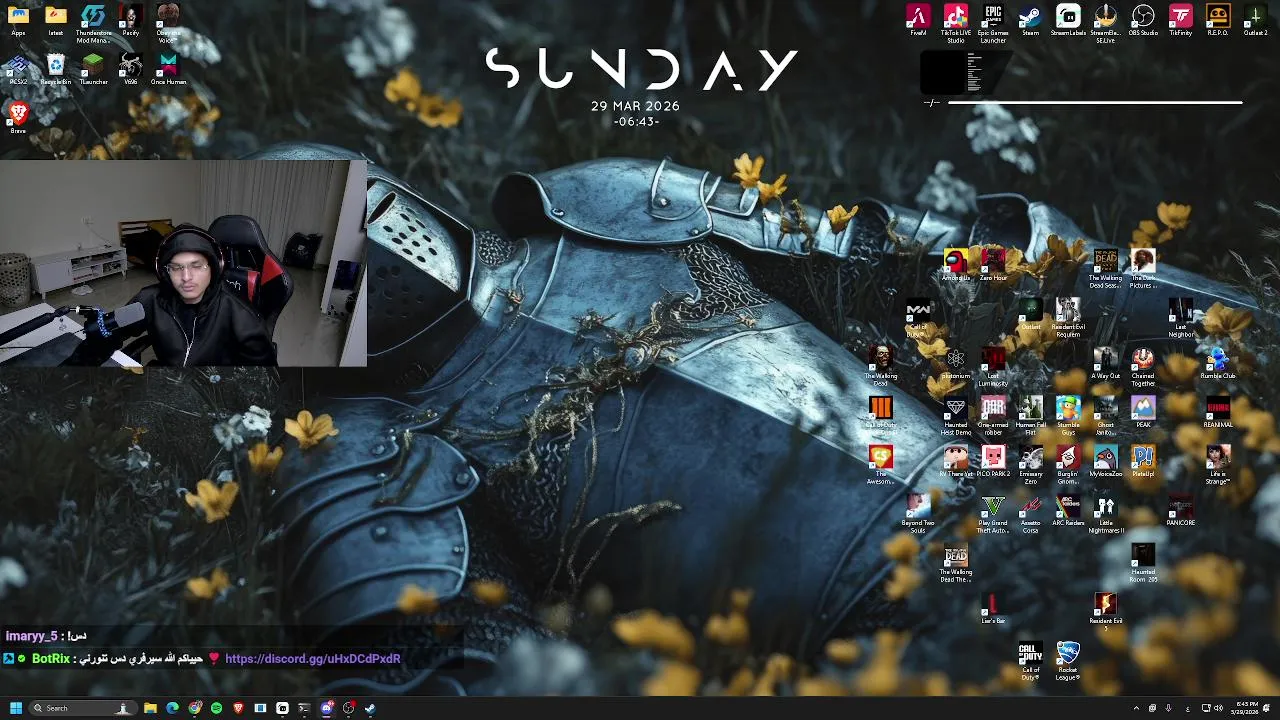Launch Little Nightmares II shortcut
1280x720 pixels.
click(1105, 514)
